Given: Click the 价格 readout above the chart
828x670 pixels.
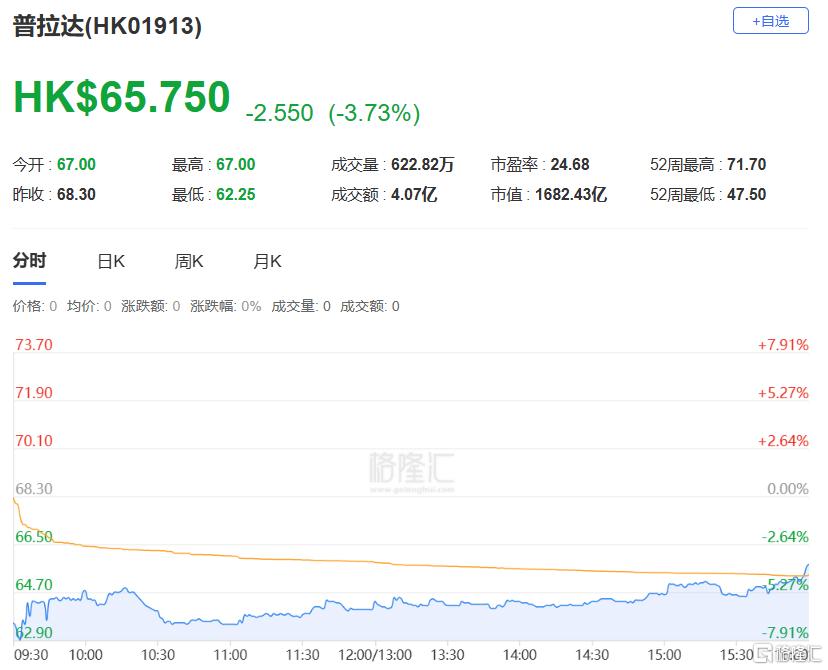Looking at the screenshot, I should point(35,306).
